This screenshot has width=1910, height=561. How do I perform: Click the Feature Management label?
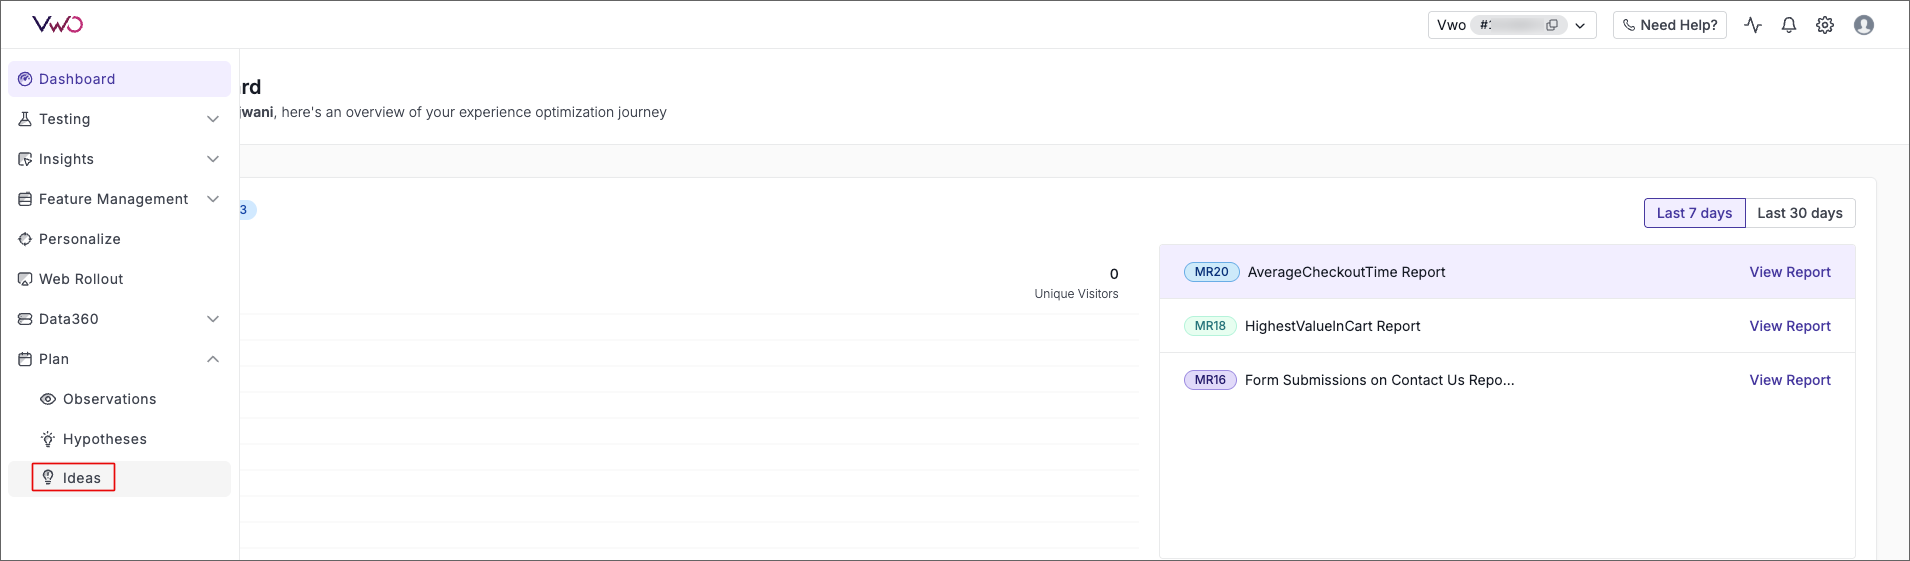(x=114, y=199)
